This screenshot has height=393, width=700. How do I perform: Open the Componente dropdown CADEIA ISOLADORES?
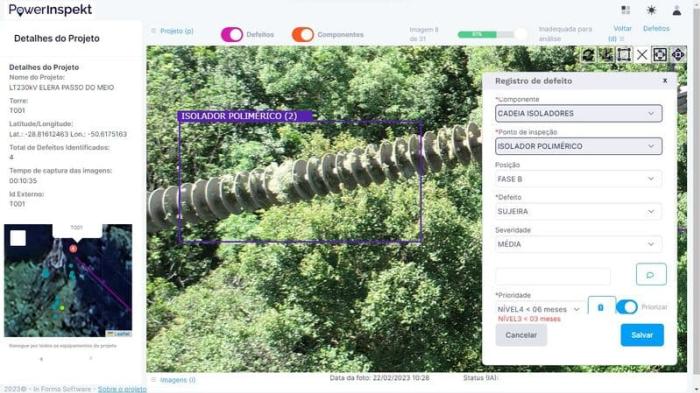(578, 113)
